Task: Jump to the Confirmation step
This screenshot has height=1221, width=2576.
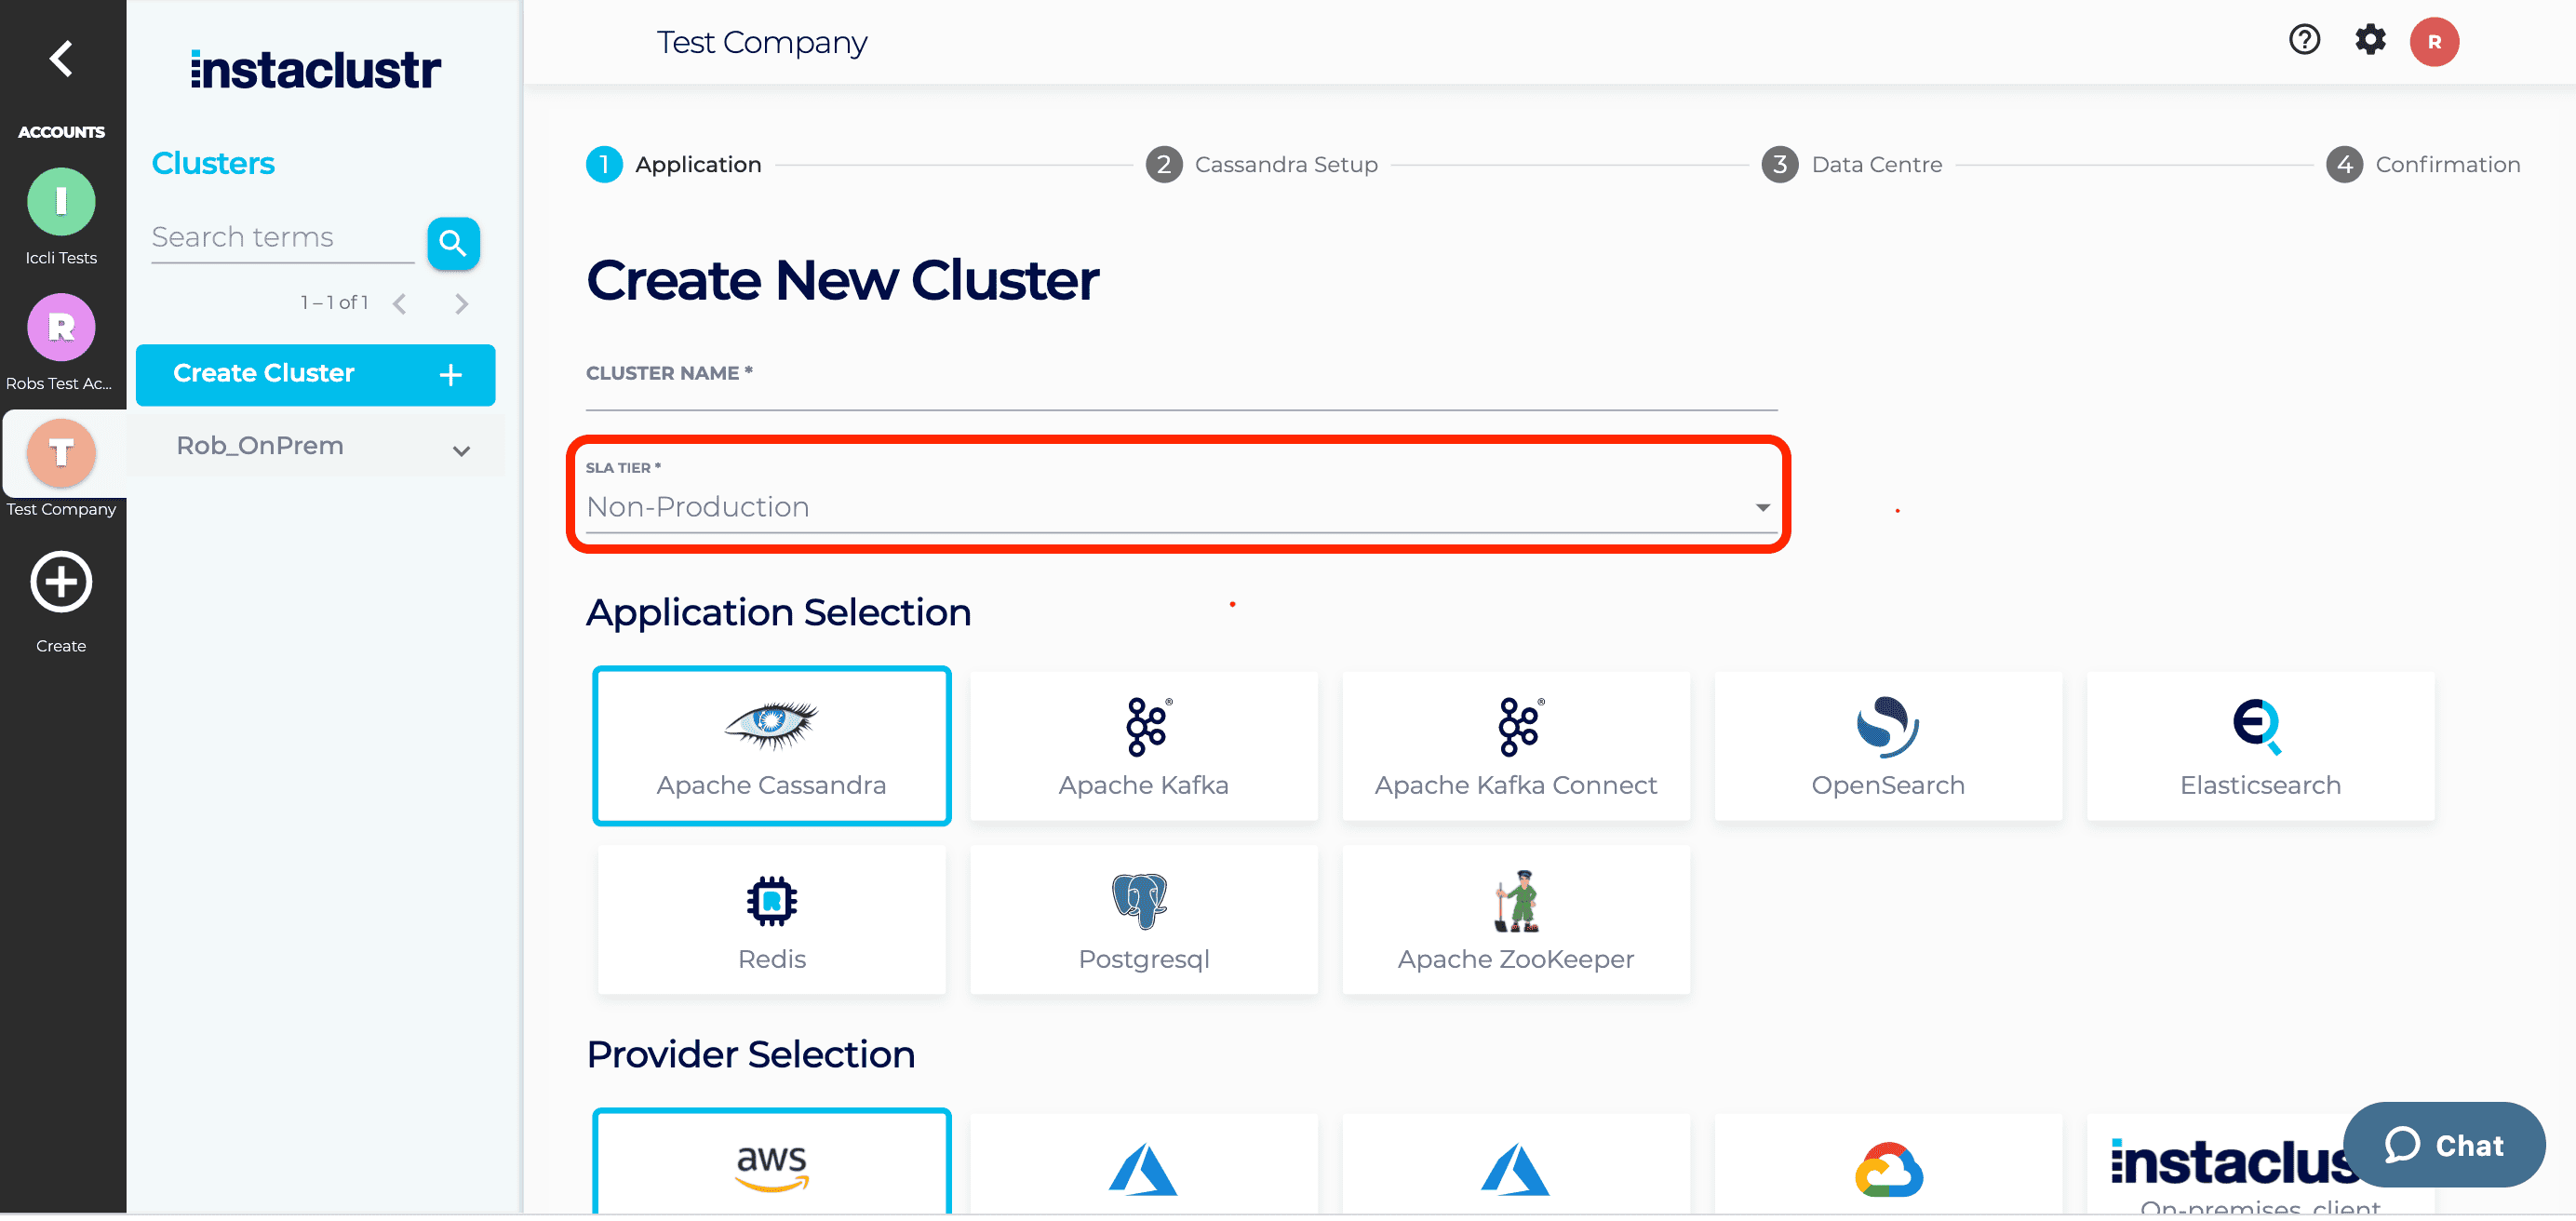Action: [x=2425, y=164]
